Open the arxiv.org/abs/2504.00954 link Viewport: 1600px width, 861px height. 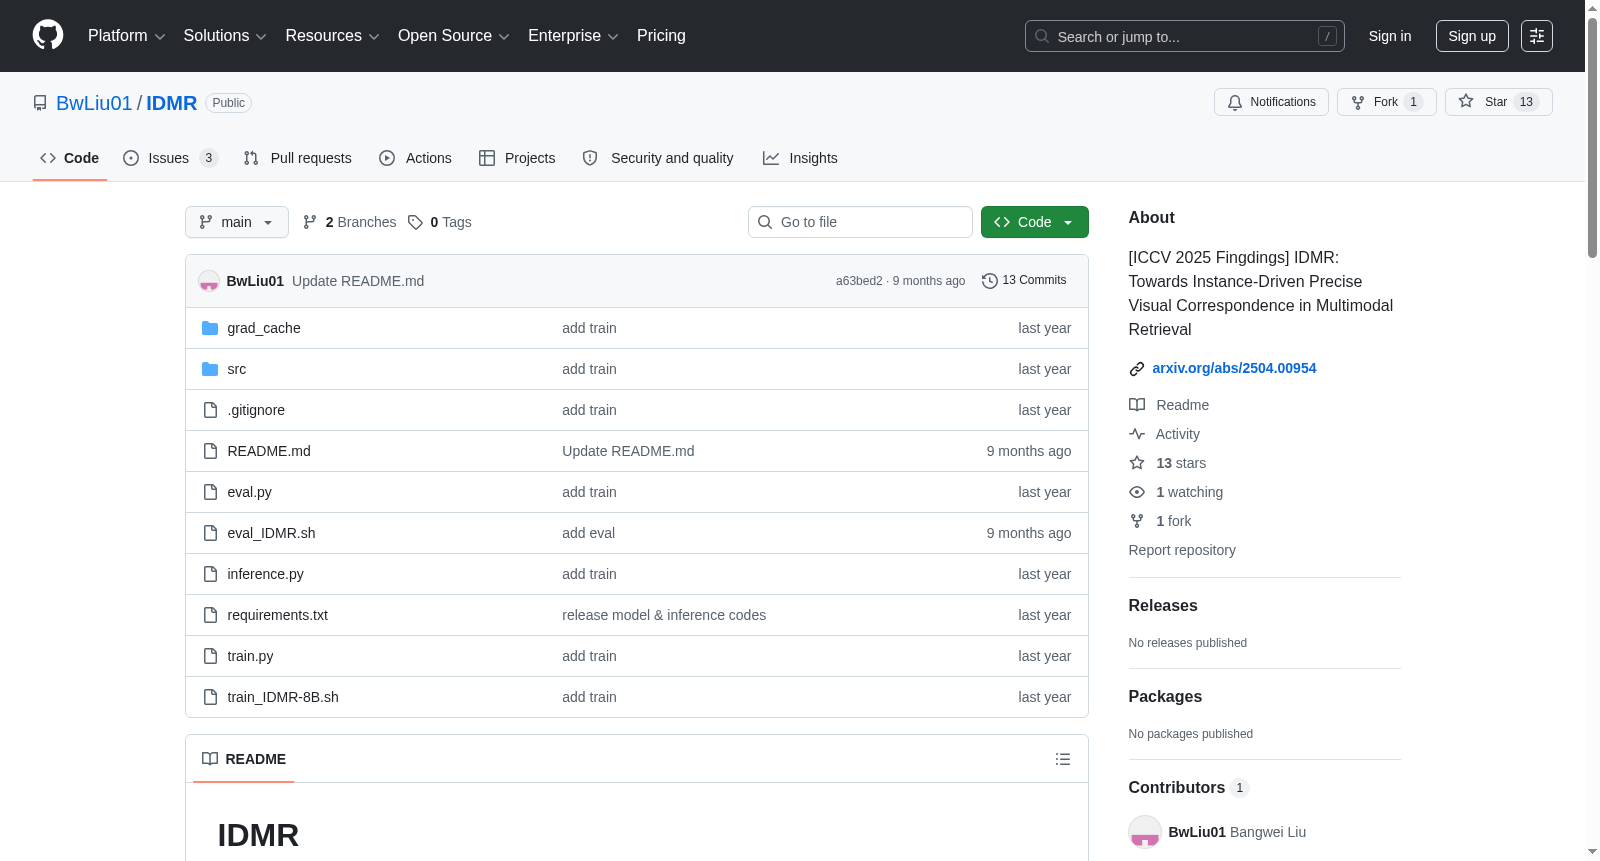(1234, 368)
